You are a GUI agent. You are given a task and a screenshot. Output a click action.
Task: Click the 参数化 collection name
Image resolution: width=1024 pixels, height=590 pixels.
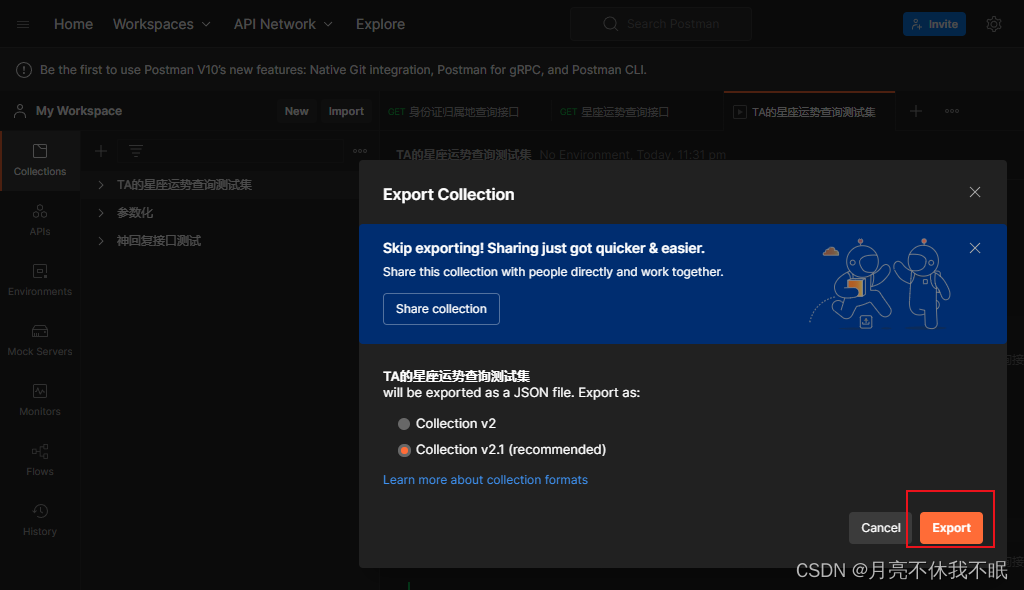pyautogui.click(x=135, y=213)
